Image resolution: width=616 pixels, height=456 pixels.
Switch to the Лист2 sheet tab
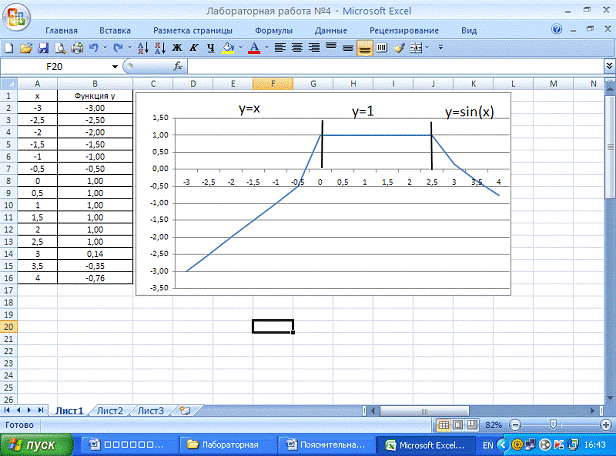[109, 410]
